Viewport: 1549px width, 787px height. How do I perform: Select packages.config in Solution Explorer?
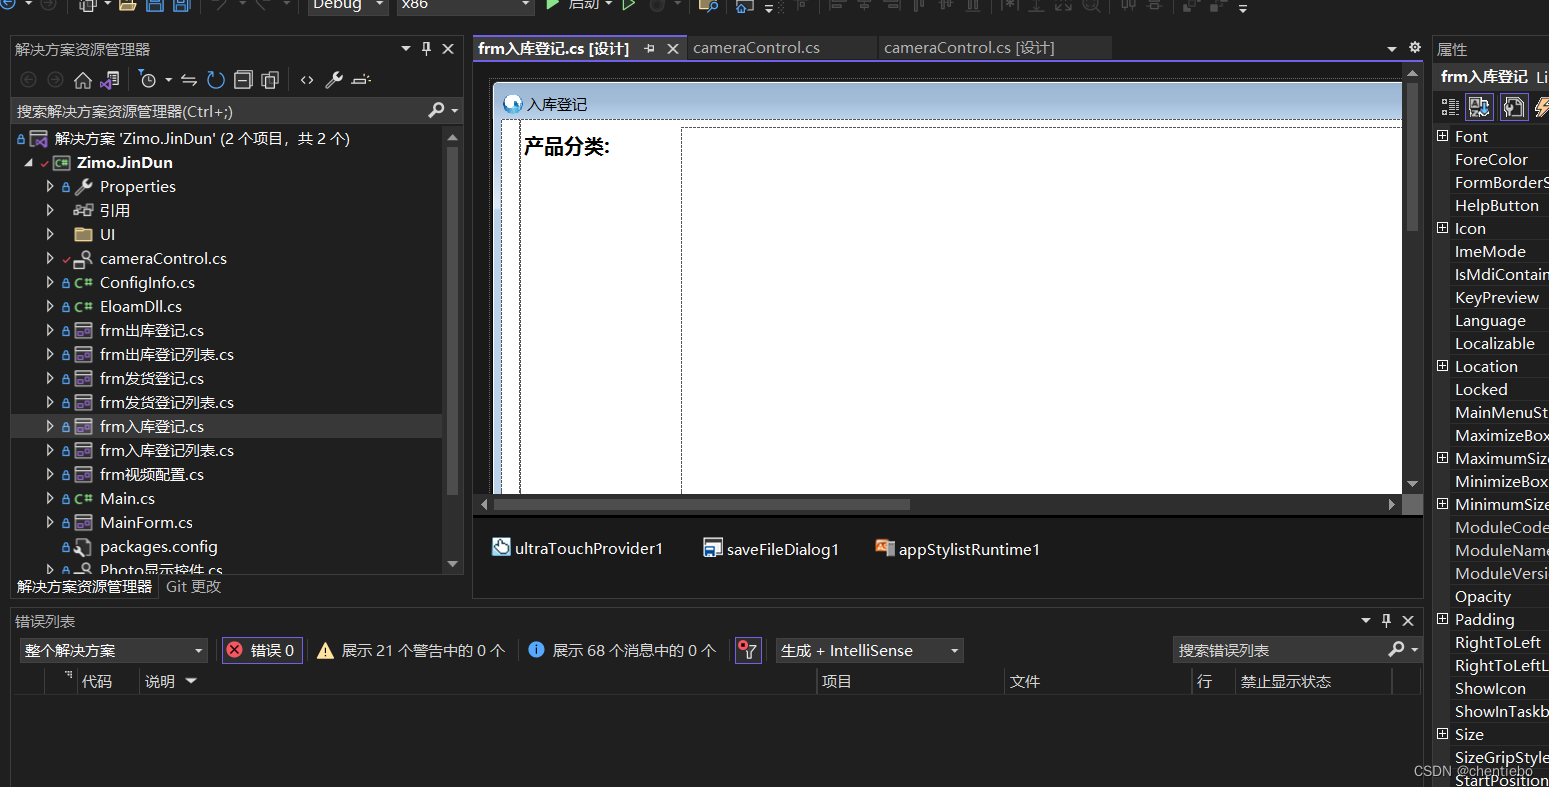158,546
